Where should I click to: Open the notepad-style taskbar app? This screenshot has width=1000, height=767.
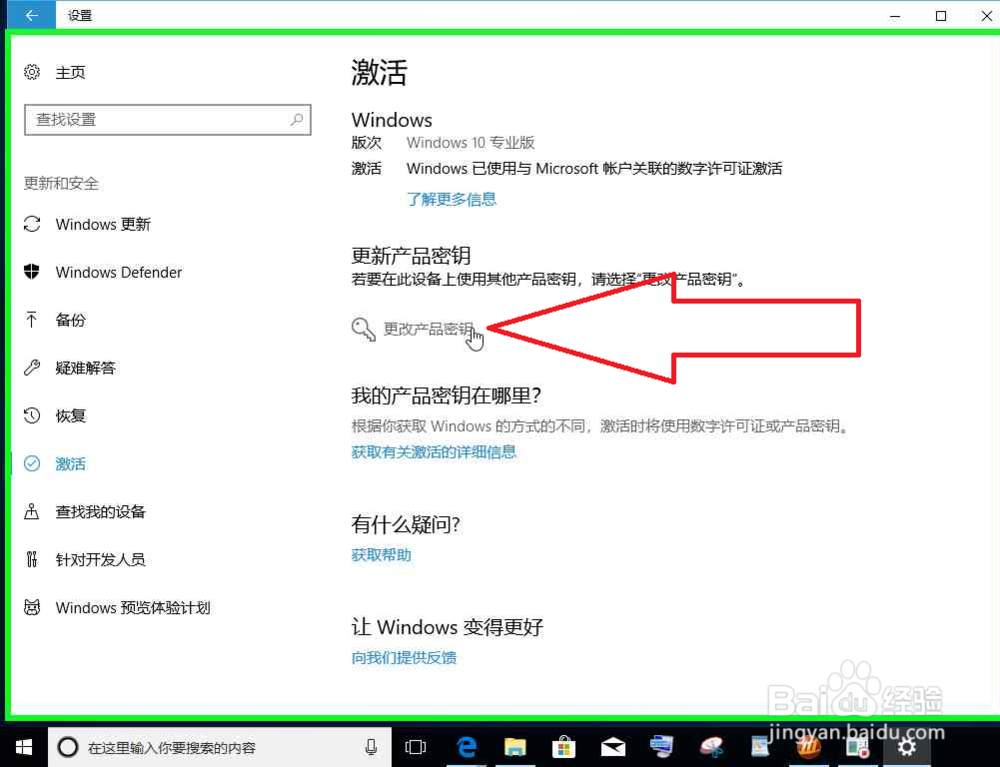click(760, 747)
